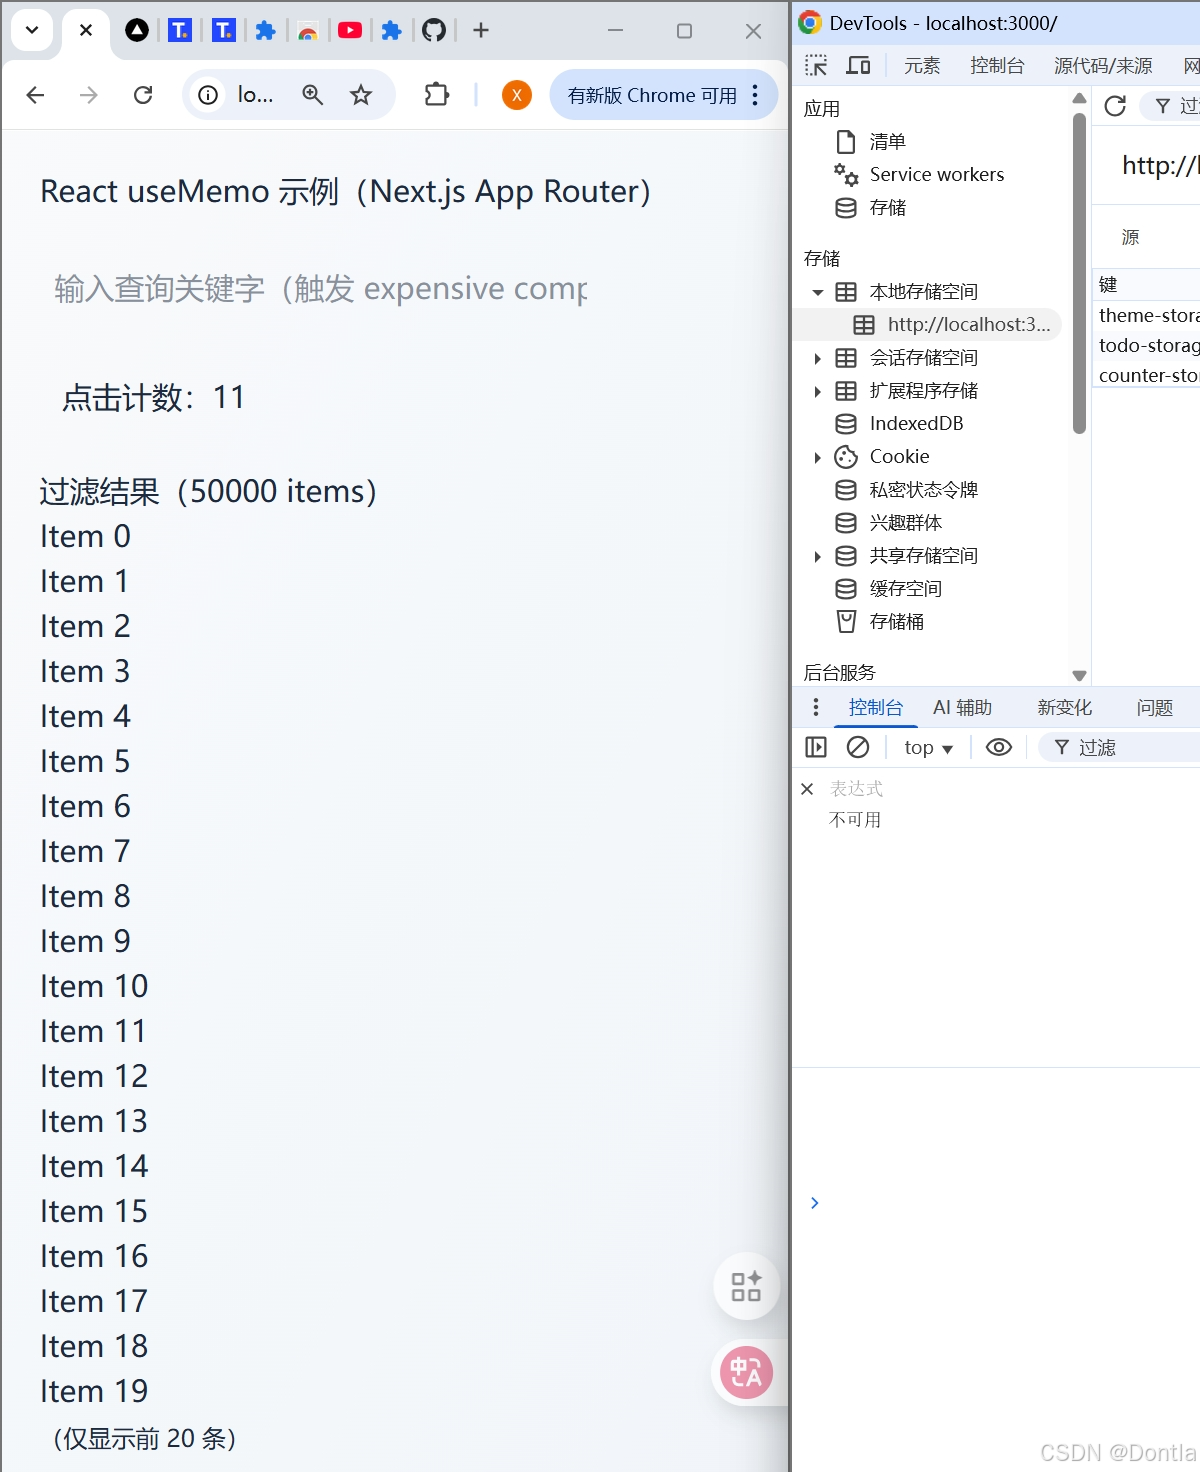Switch to the GitHub tab
Screen dimensions: 1200x1472
click(x=434, y=30)
